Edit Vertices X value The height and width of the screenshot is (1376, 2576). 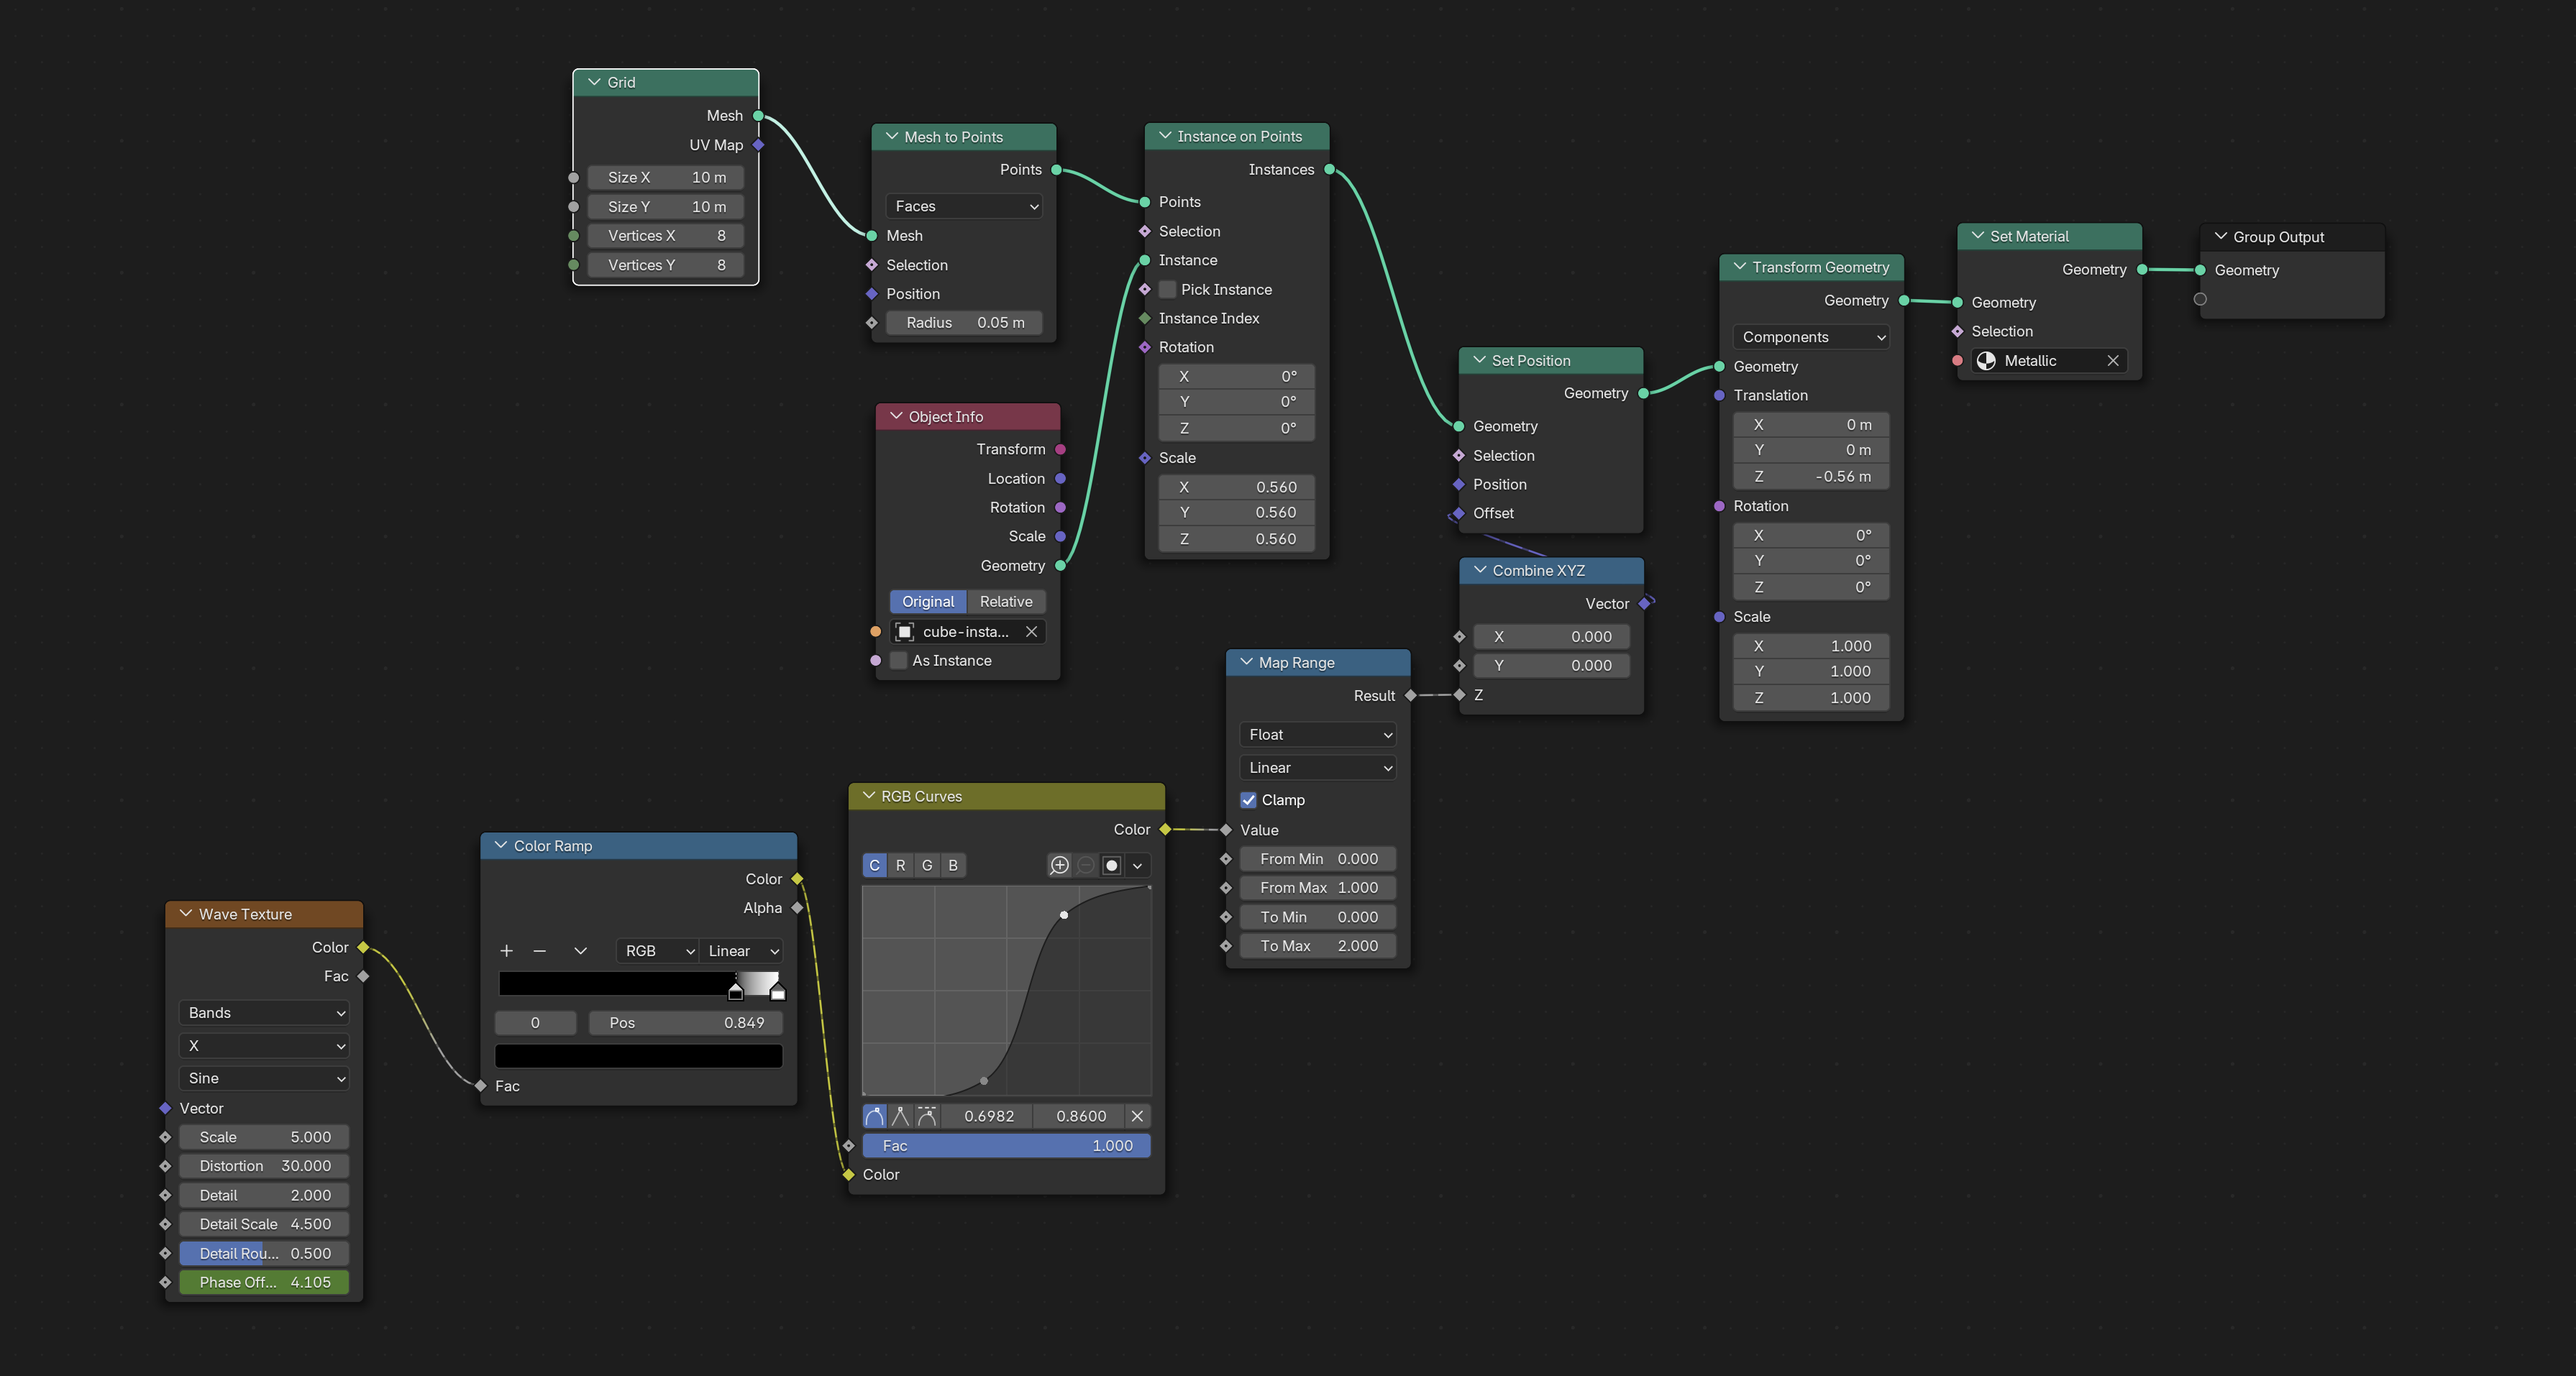(666, 236)
